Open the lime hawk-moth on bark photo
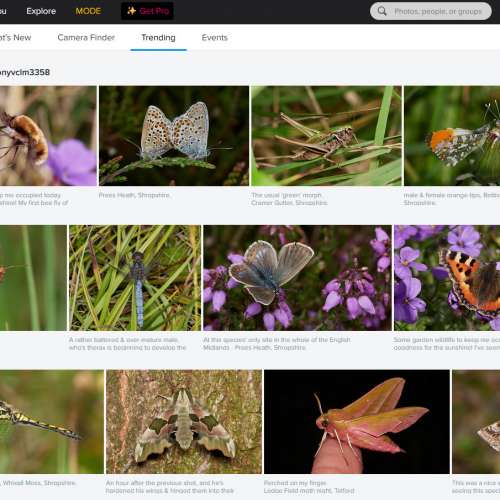Image resolution: width=500 pixels, height=500 pixels. point(184,422)
